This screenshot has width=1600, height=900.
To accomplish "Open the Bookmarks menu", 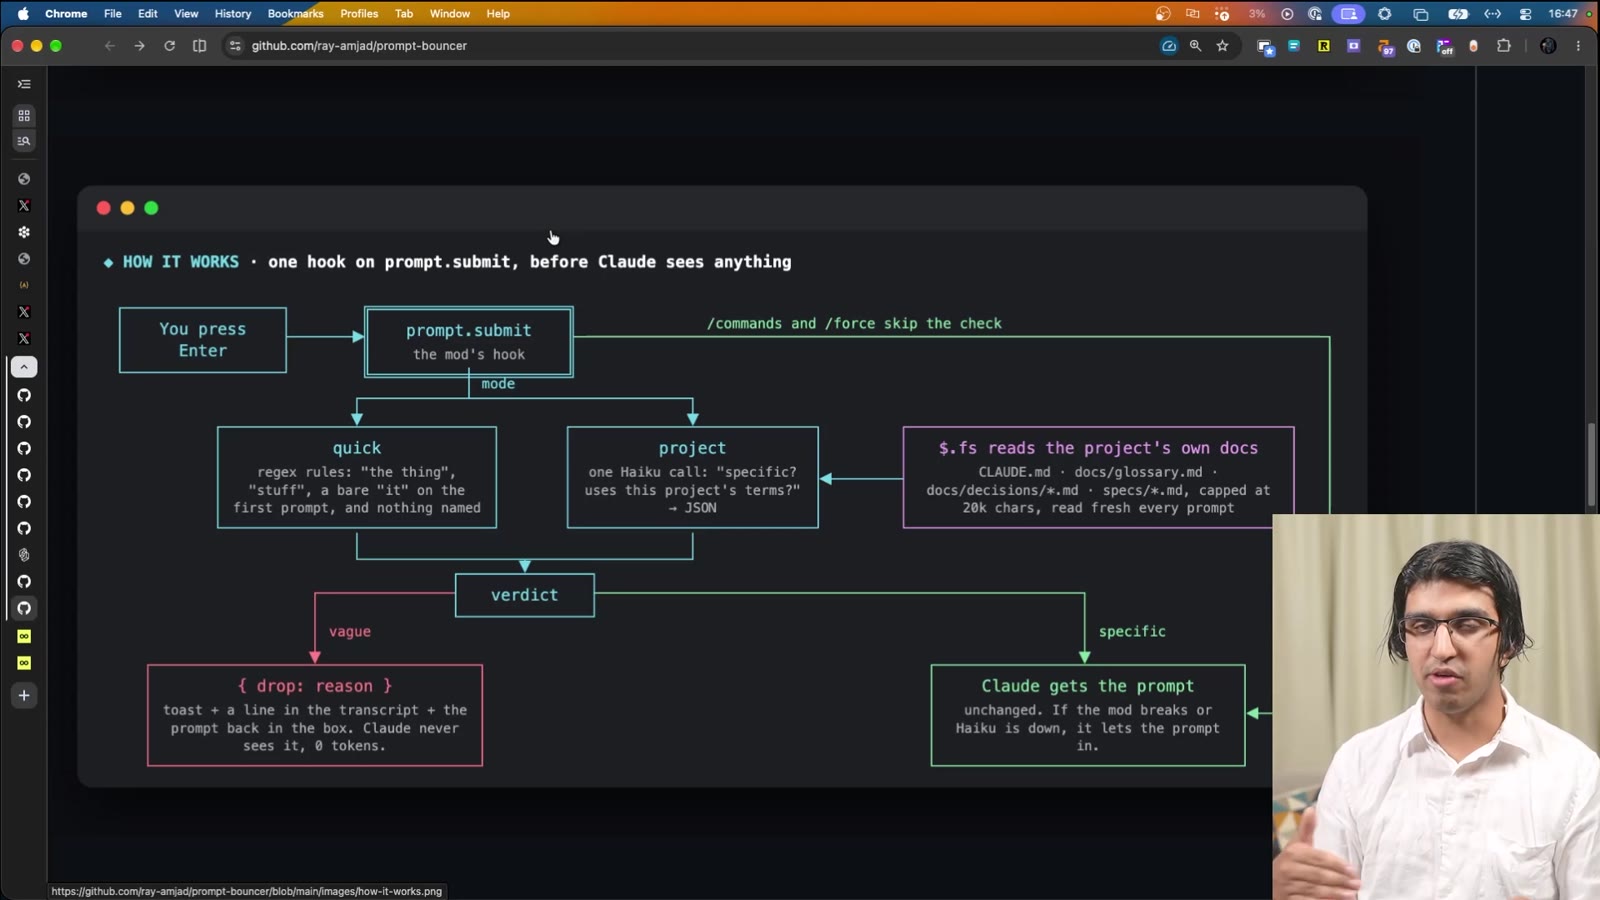I will click(x=296, y=14).
